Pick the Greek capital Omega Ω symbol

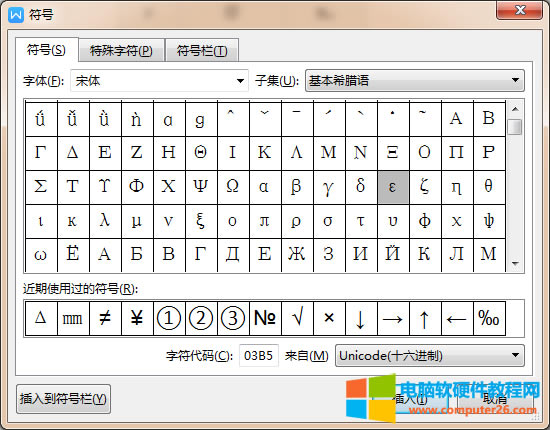click(x=233, y=187)
